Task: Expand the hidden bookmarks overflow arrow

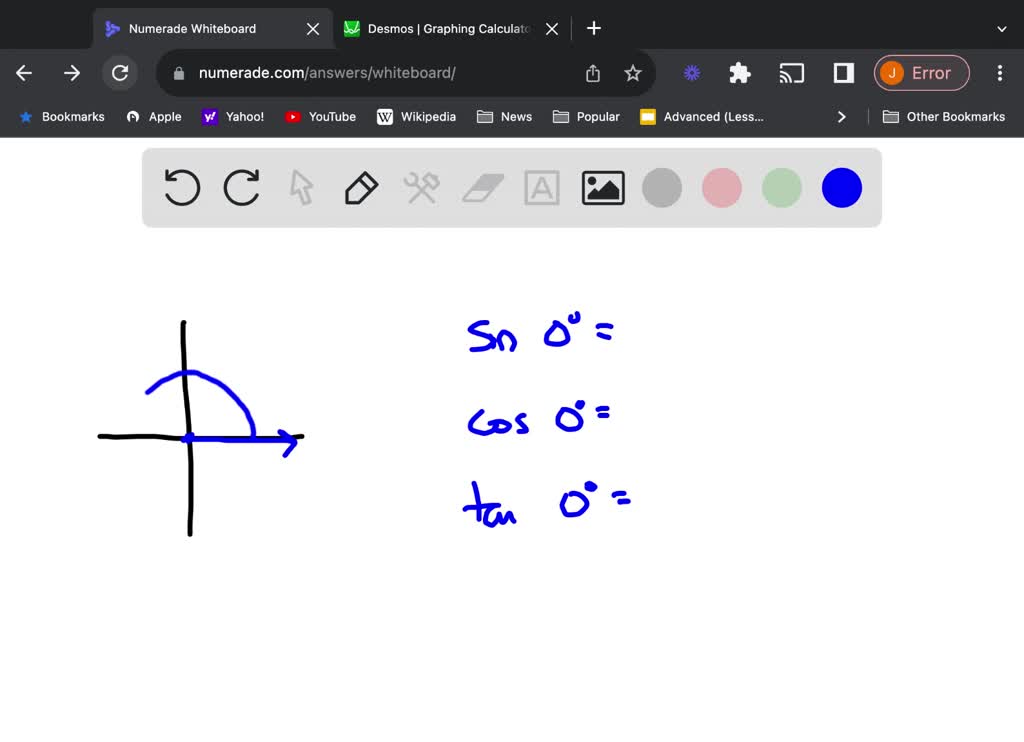Action: tap(842, 116)
